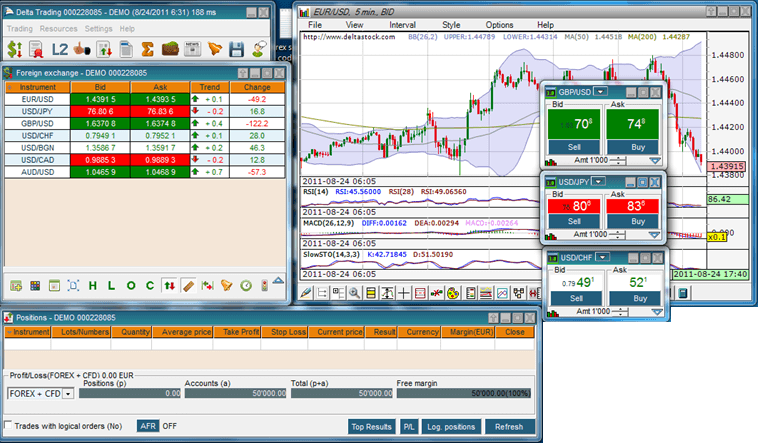758x443 pixels.
Task: Open the USD/JPY instrument dropdown
Action: point(598,181)
